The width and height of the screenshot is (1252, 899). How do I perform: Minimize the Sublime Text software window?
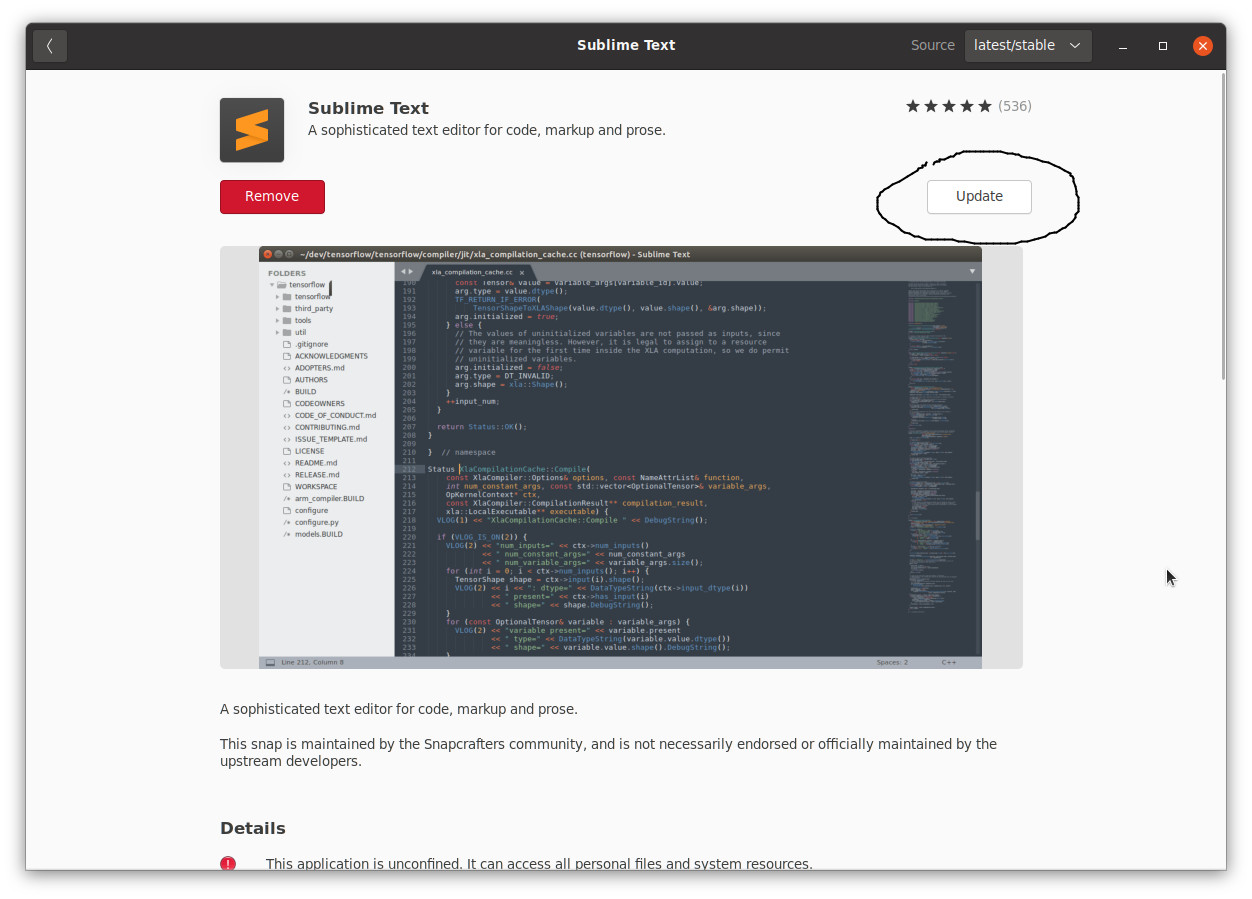click(1124, 46)
